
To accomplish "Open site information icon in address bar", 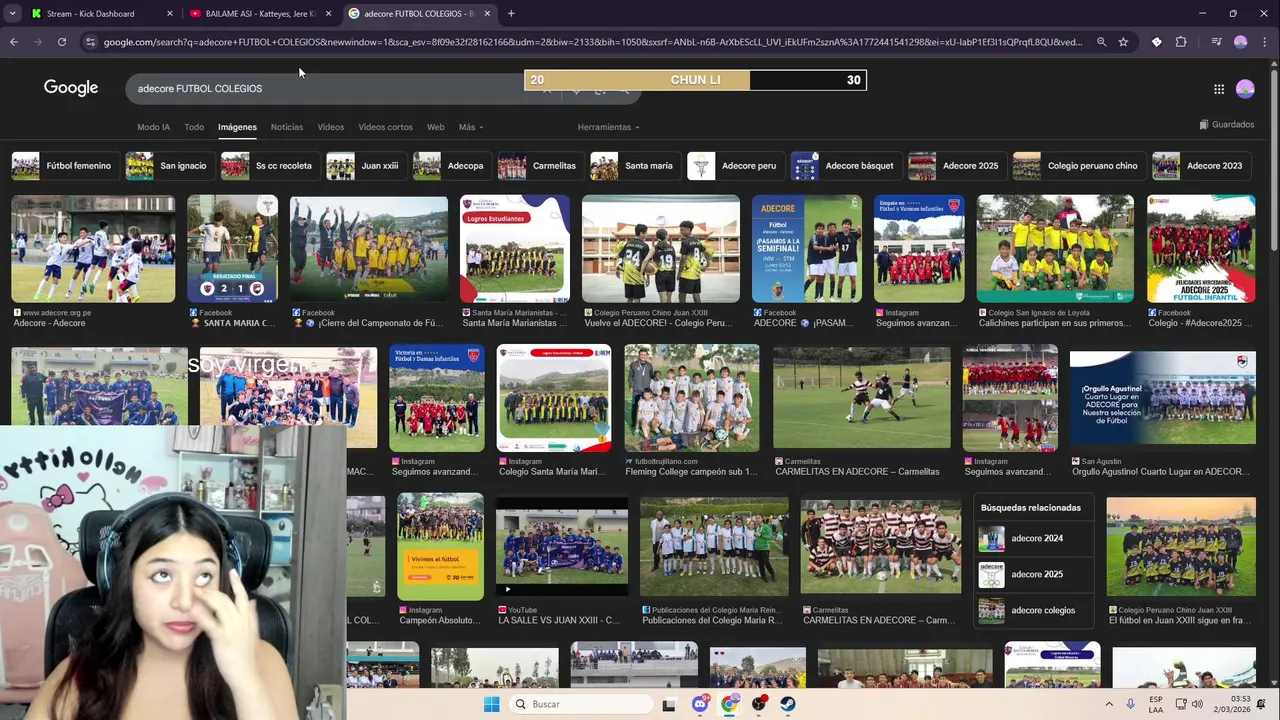I will point(90,42).
